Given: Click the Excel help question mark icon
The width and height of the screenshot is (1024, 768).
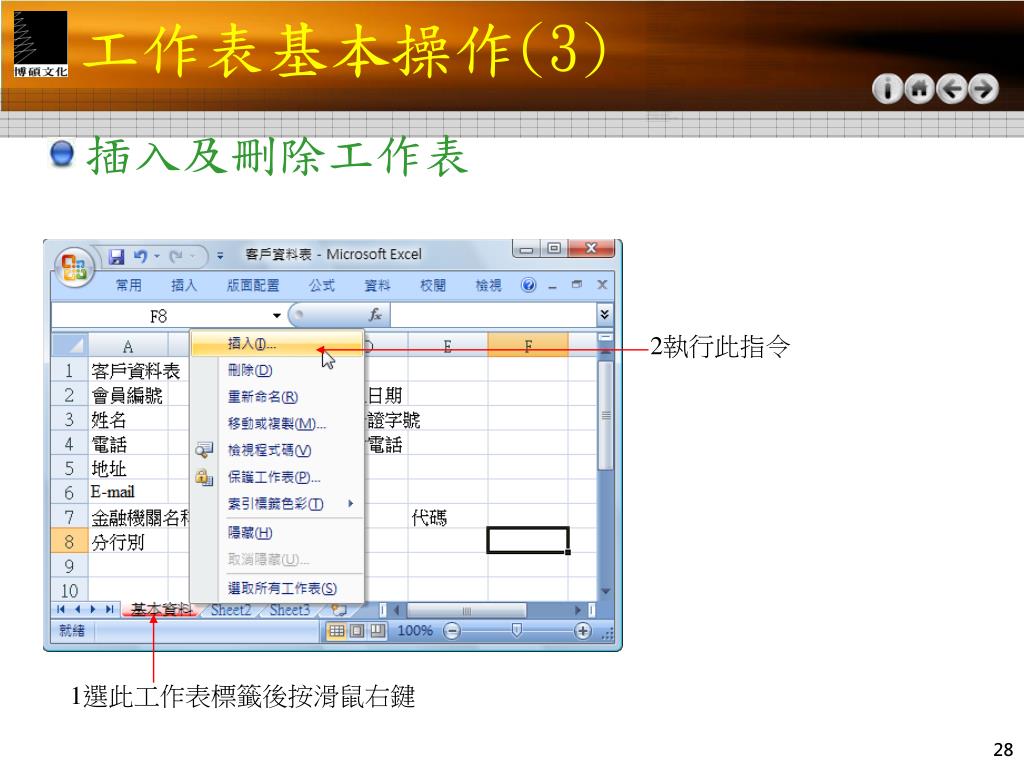Looking at the screenshot, I should click(x=528, y=285).
